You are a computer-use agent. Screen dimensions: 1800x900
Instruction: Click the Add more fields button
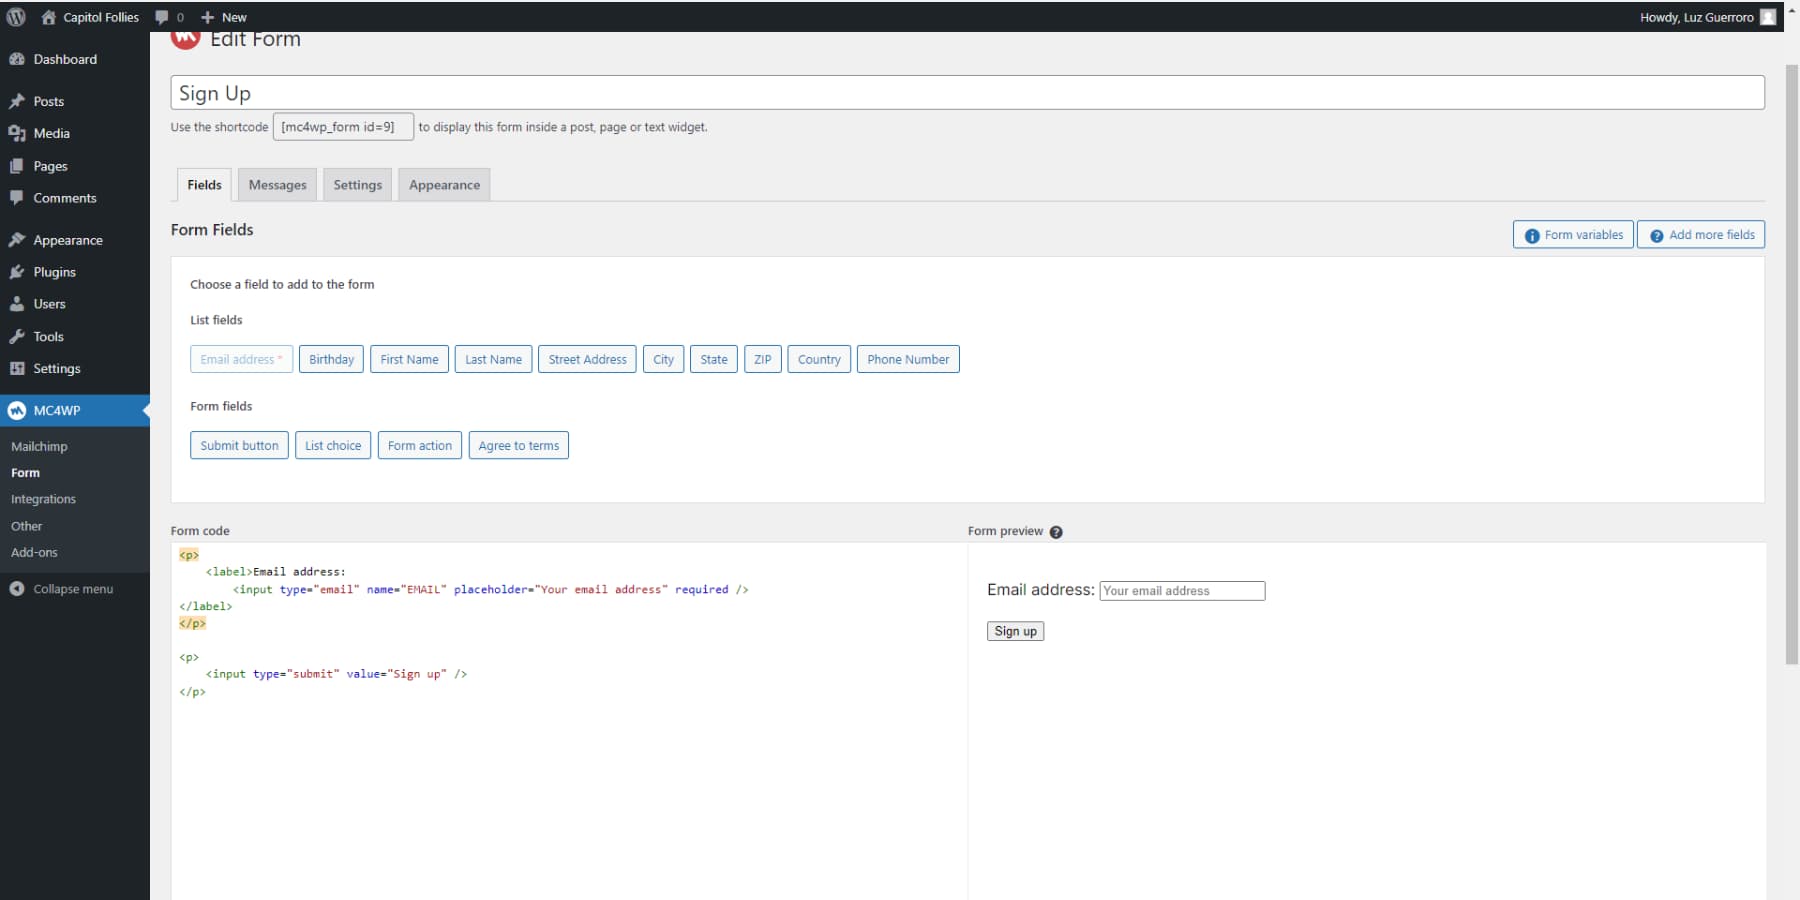pos(1700,234)
